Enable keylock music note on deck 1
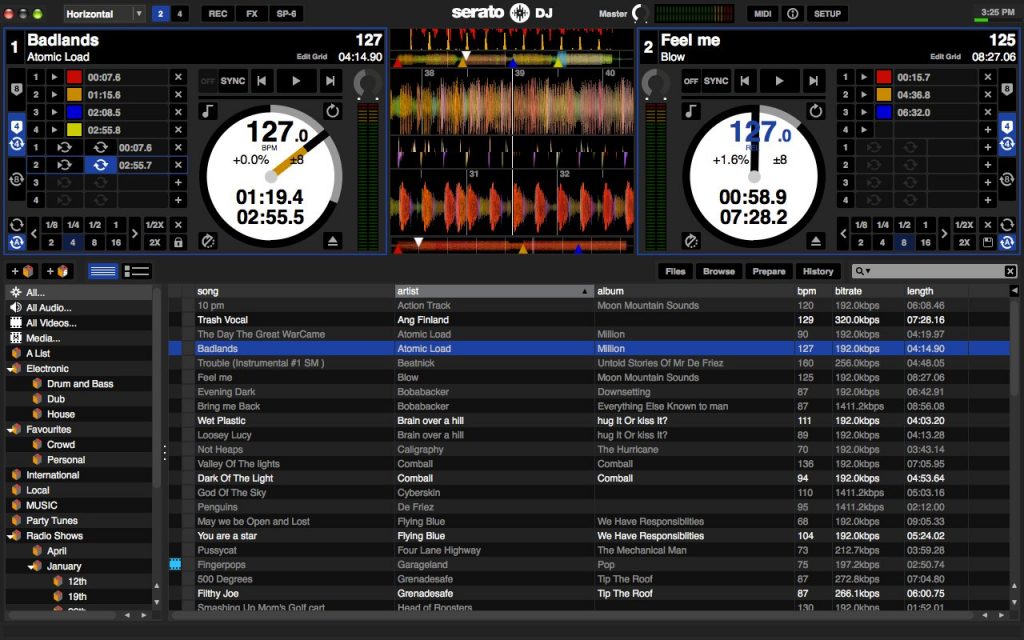Image resolution: width=1024 pixels, height=640 pixels. (x=208, y=111)
